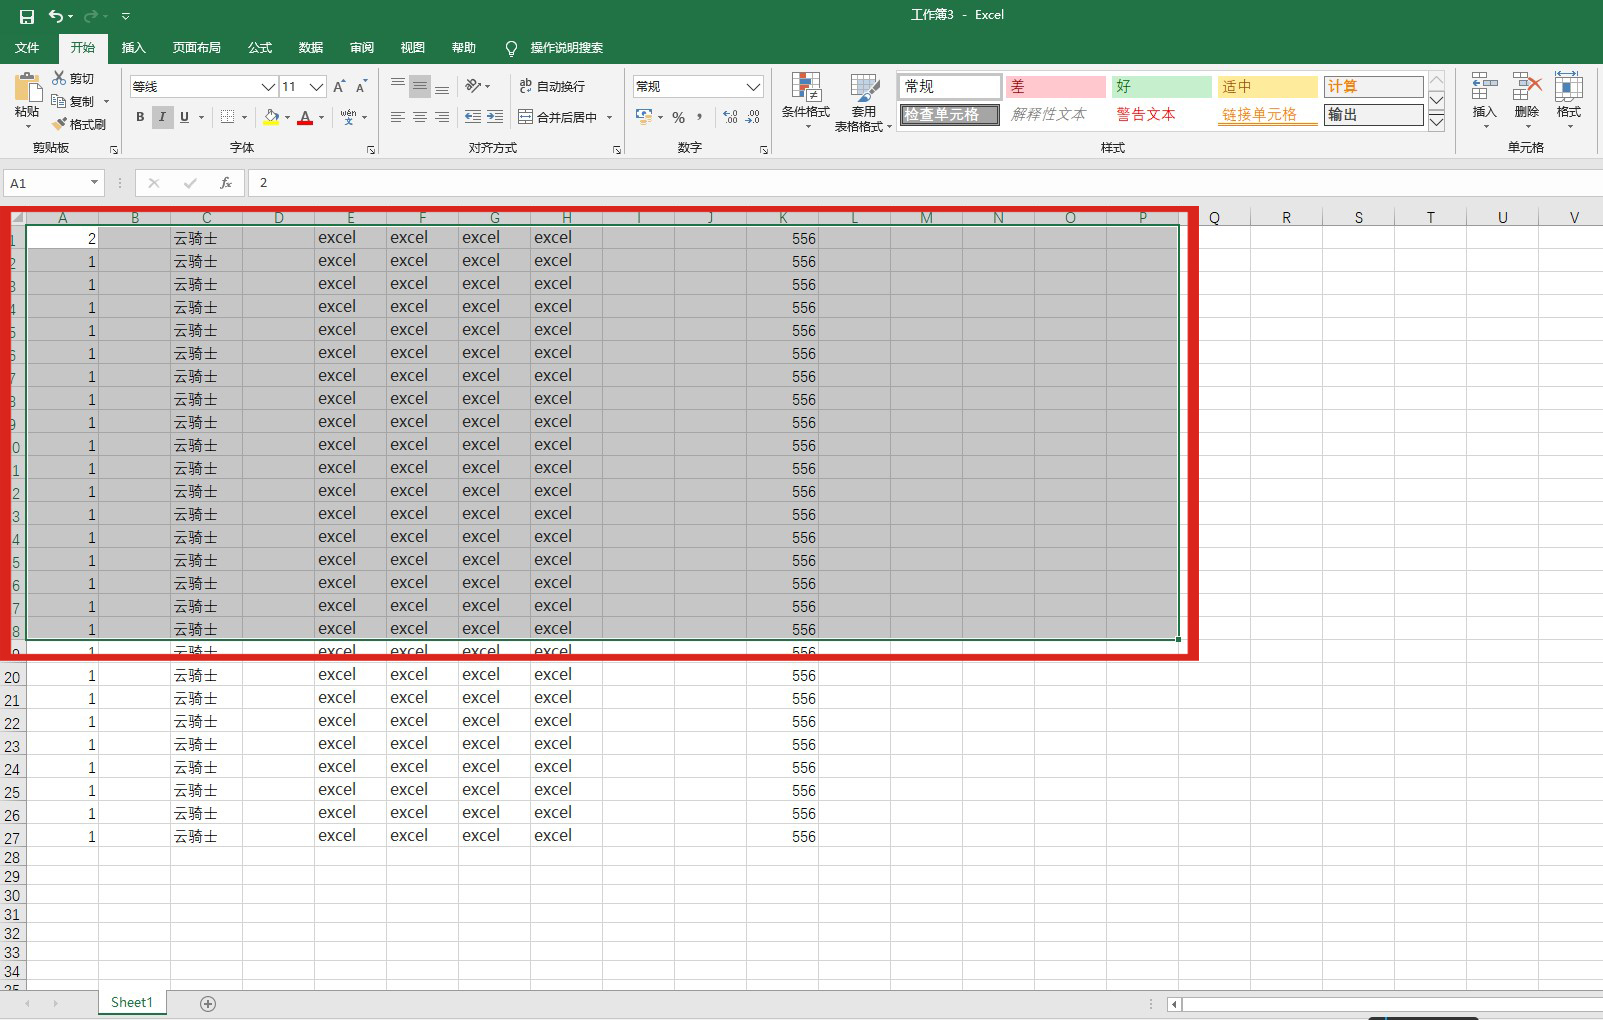Align text to the top of the cell
Screen dimensions: 1603x1020
pyautogui.click(x=398, y=86)
